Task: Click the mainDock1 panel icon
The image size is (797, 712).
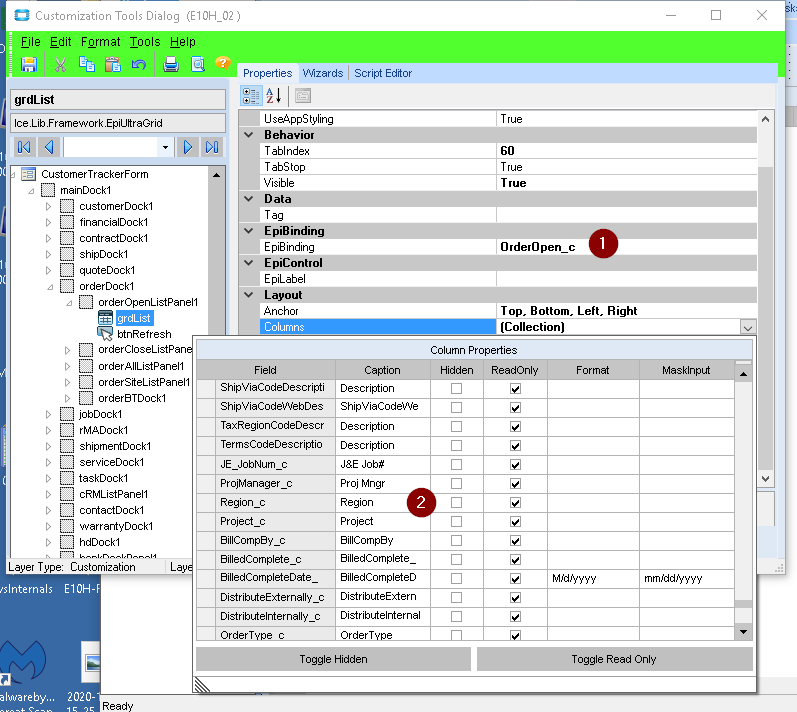Action: click(x=48, y=190)
